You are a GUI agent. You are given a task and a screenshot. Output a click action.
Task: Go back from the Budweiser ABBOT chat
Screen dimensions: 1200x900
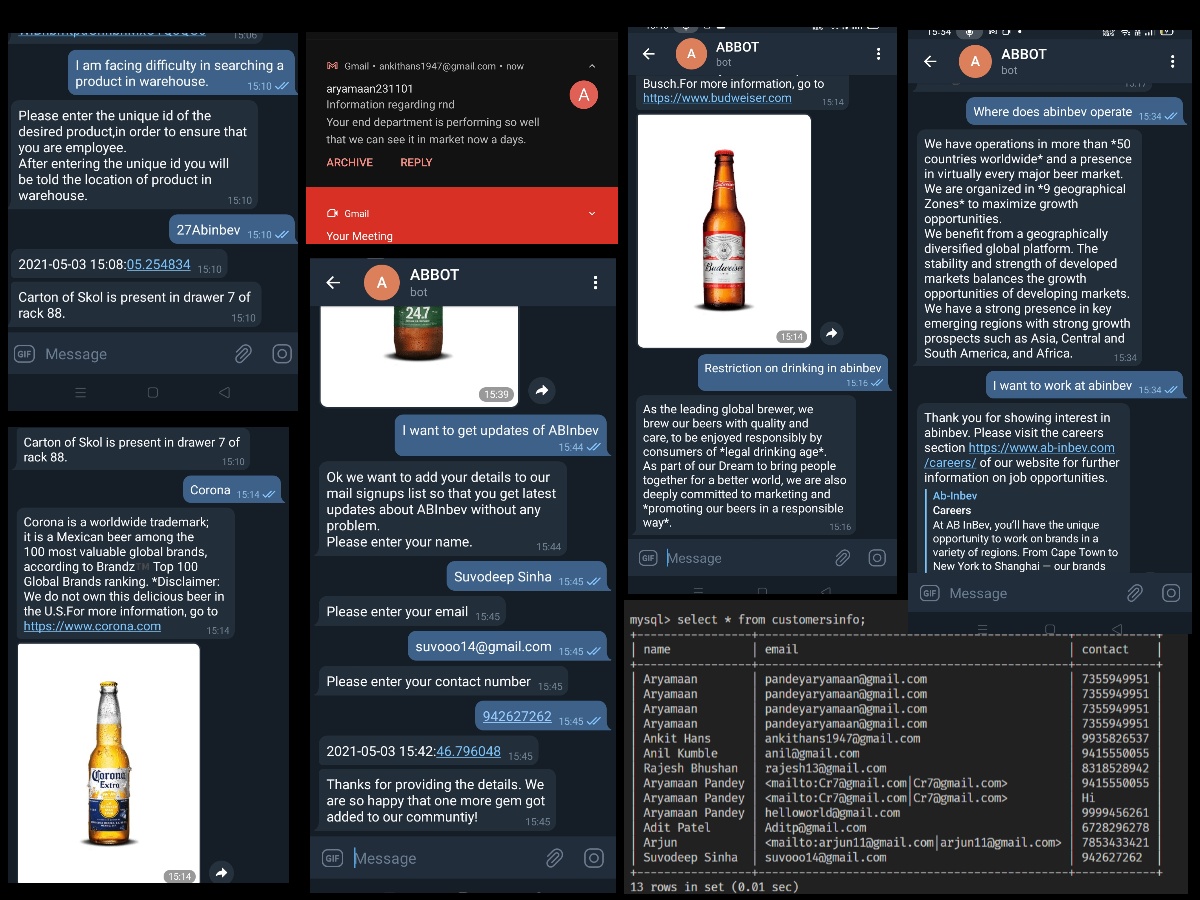[x=649, y=54]
